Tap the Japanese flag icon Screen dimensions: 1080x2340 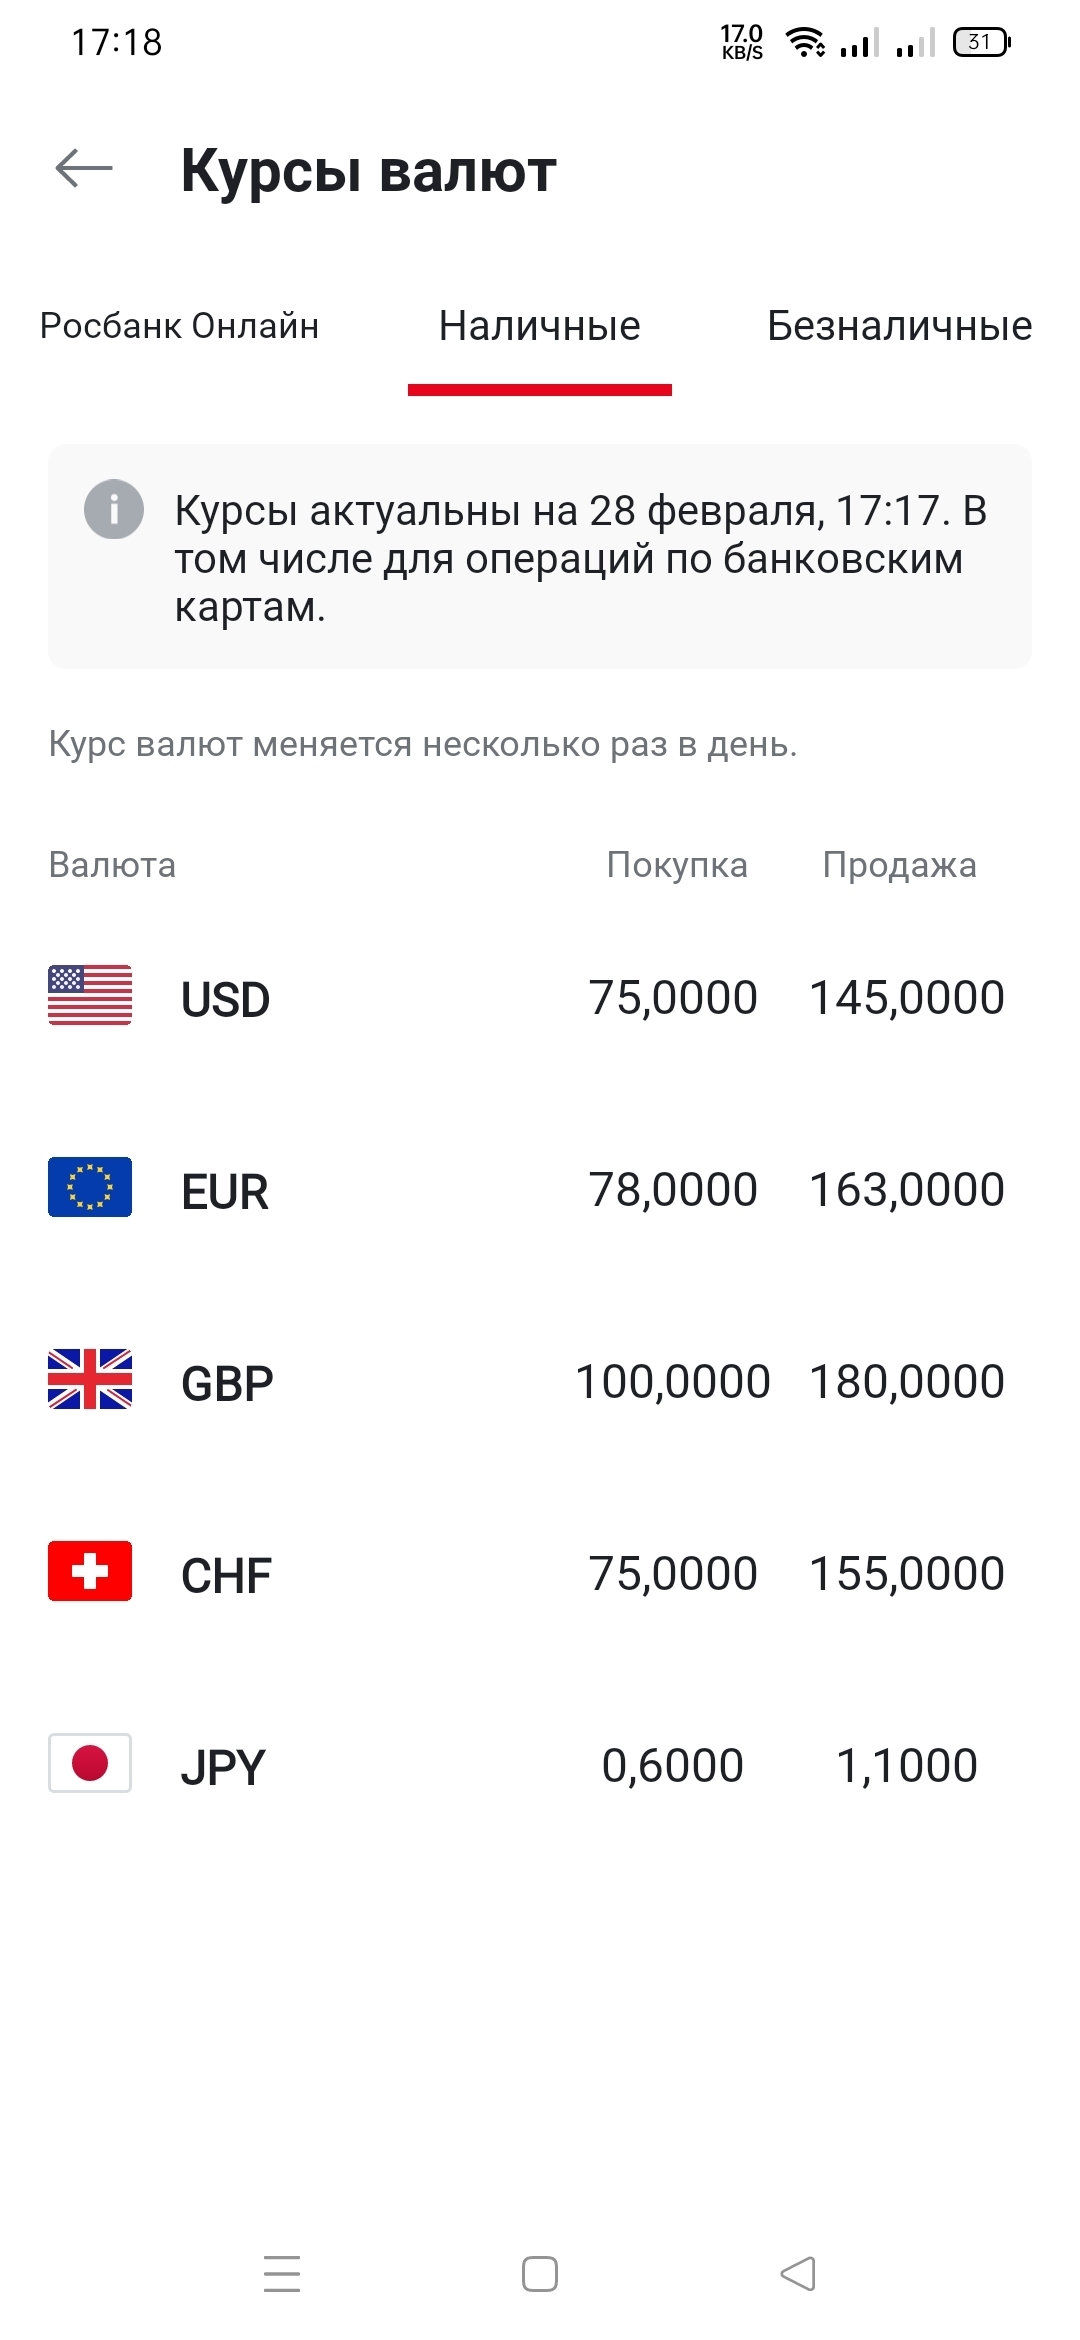[90, 1763]
